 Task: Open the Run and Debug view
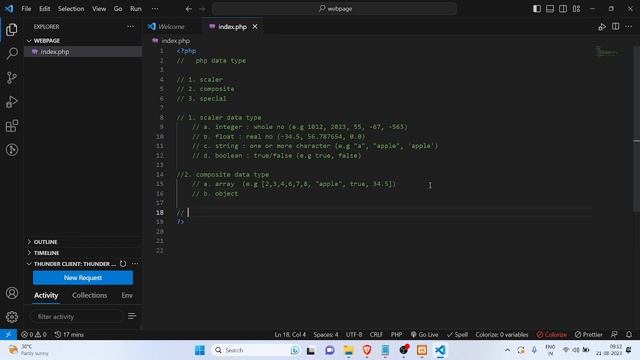click(x=12, y=102)
